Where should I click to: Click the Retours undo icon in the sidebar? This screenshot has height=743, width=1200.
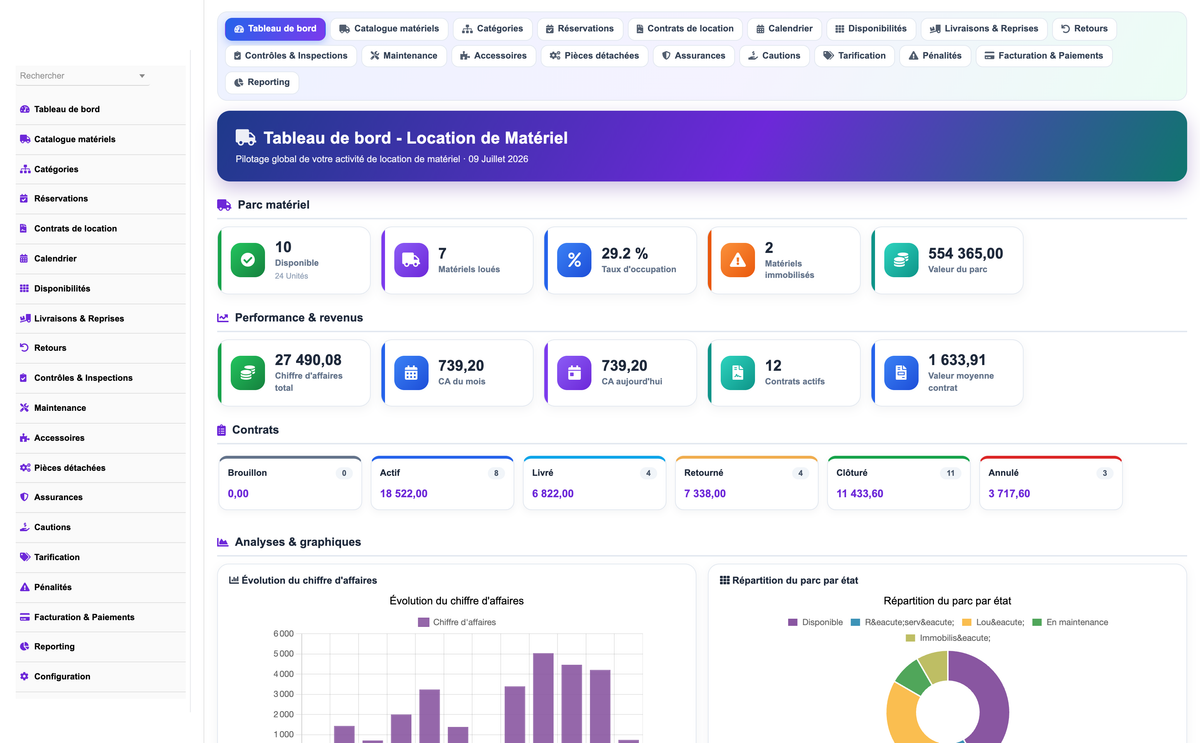point(24,348)
